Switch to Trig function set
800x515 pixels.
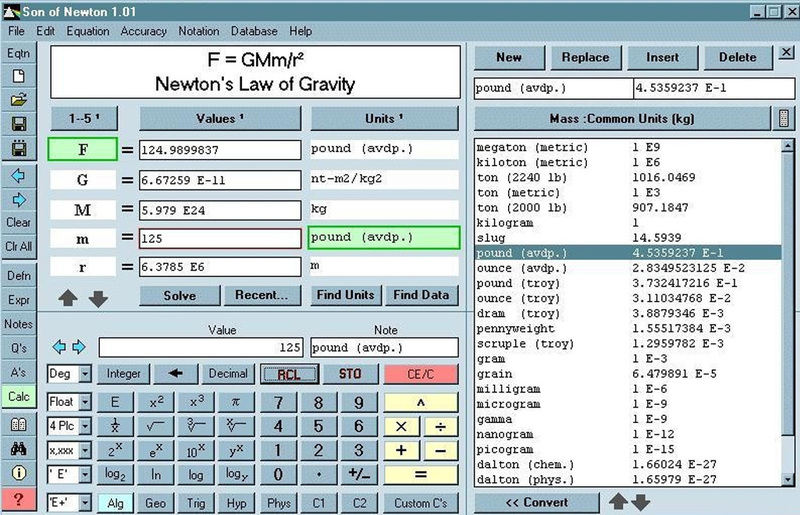196,503
